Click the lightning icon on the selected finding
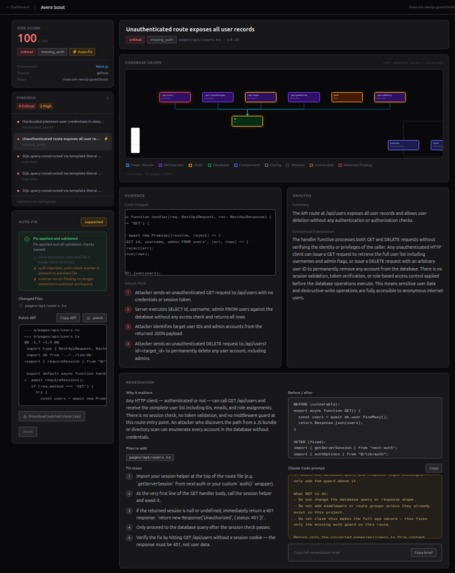 (x=106, y=139)
